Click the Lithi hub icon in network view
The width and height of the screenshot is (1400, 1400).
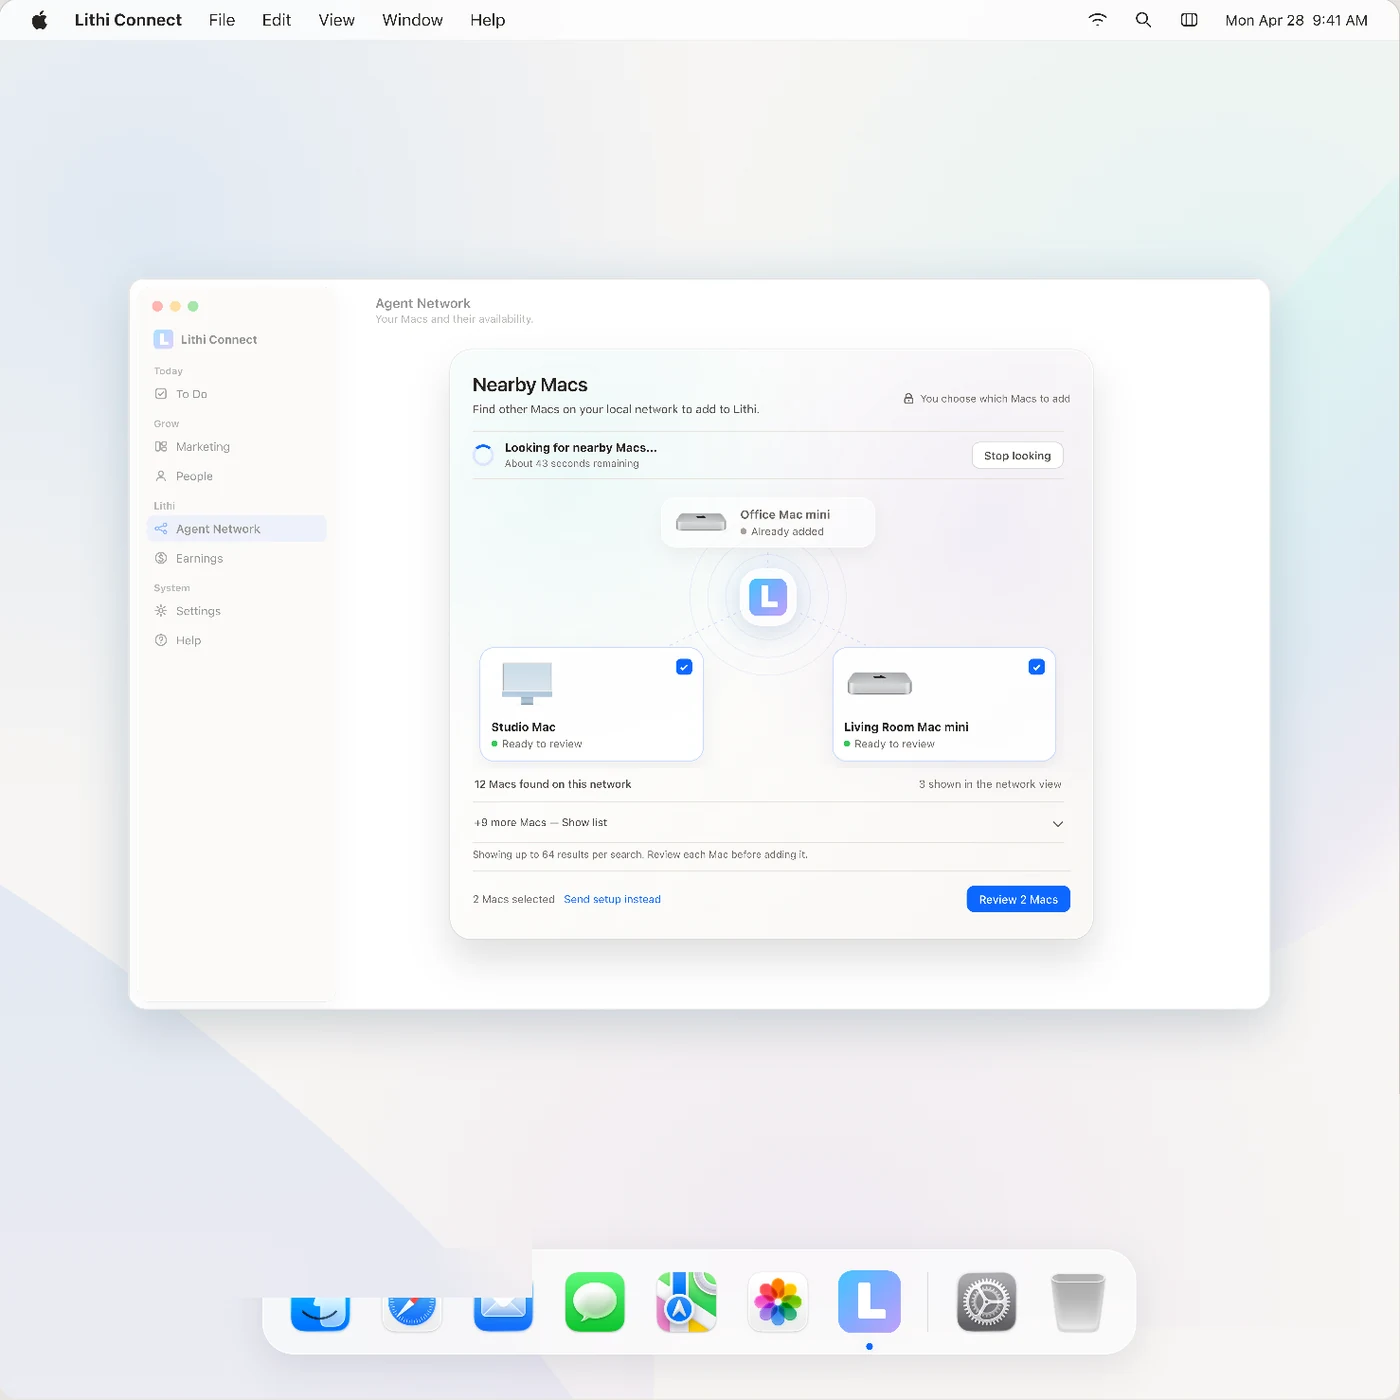[768, 597]
